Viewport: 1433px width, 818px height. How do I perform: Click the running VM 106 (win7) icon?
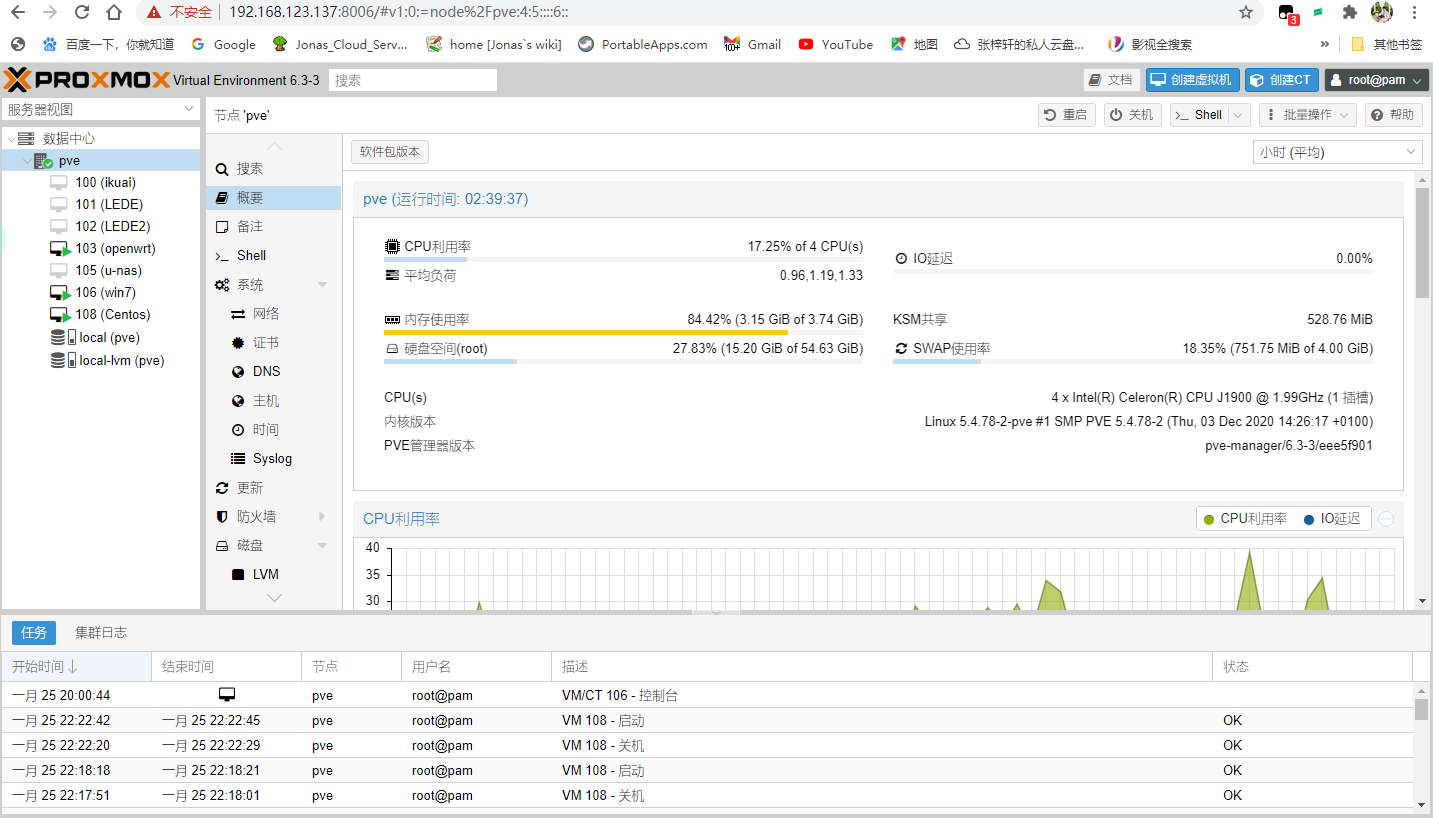(59, 293)
